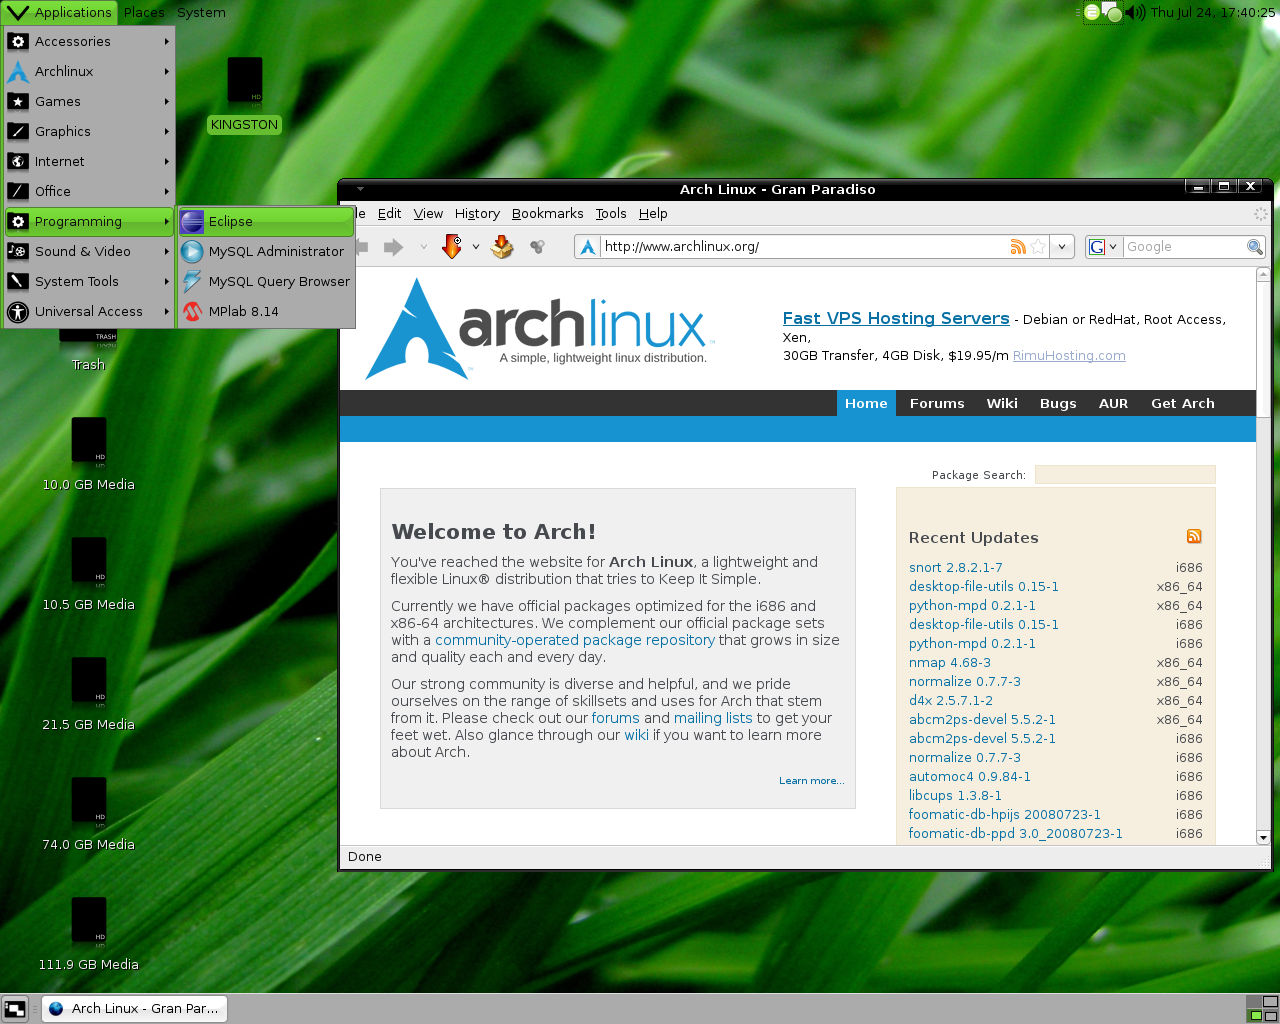Open Firefox Bookmarks menu

tap(547, 213)
